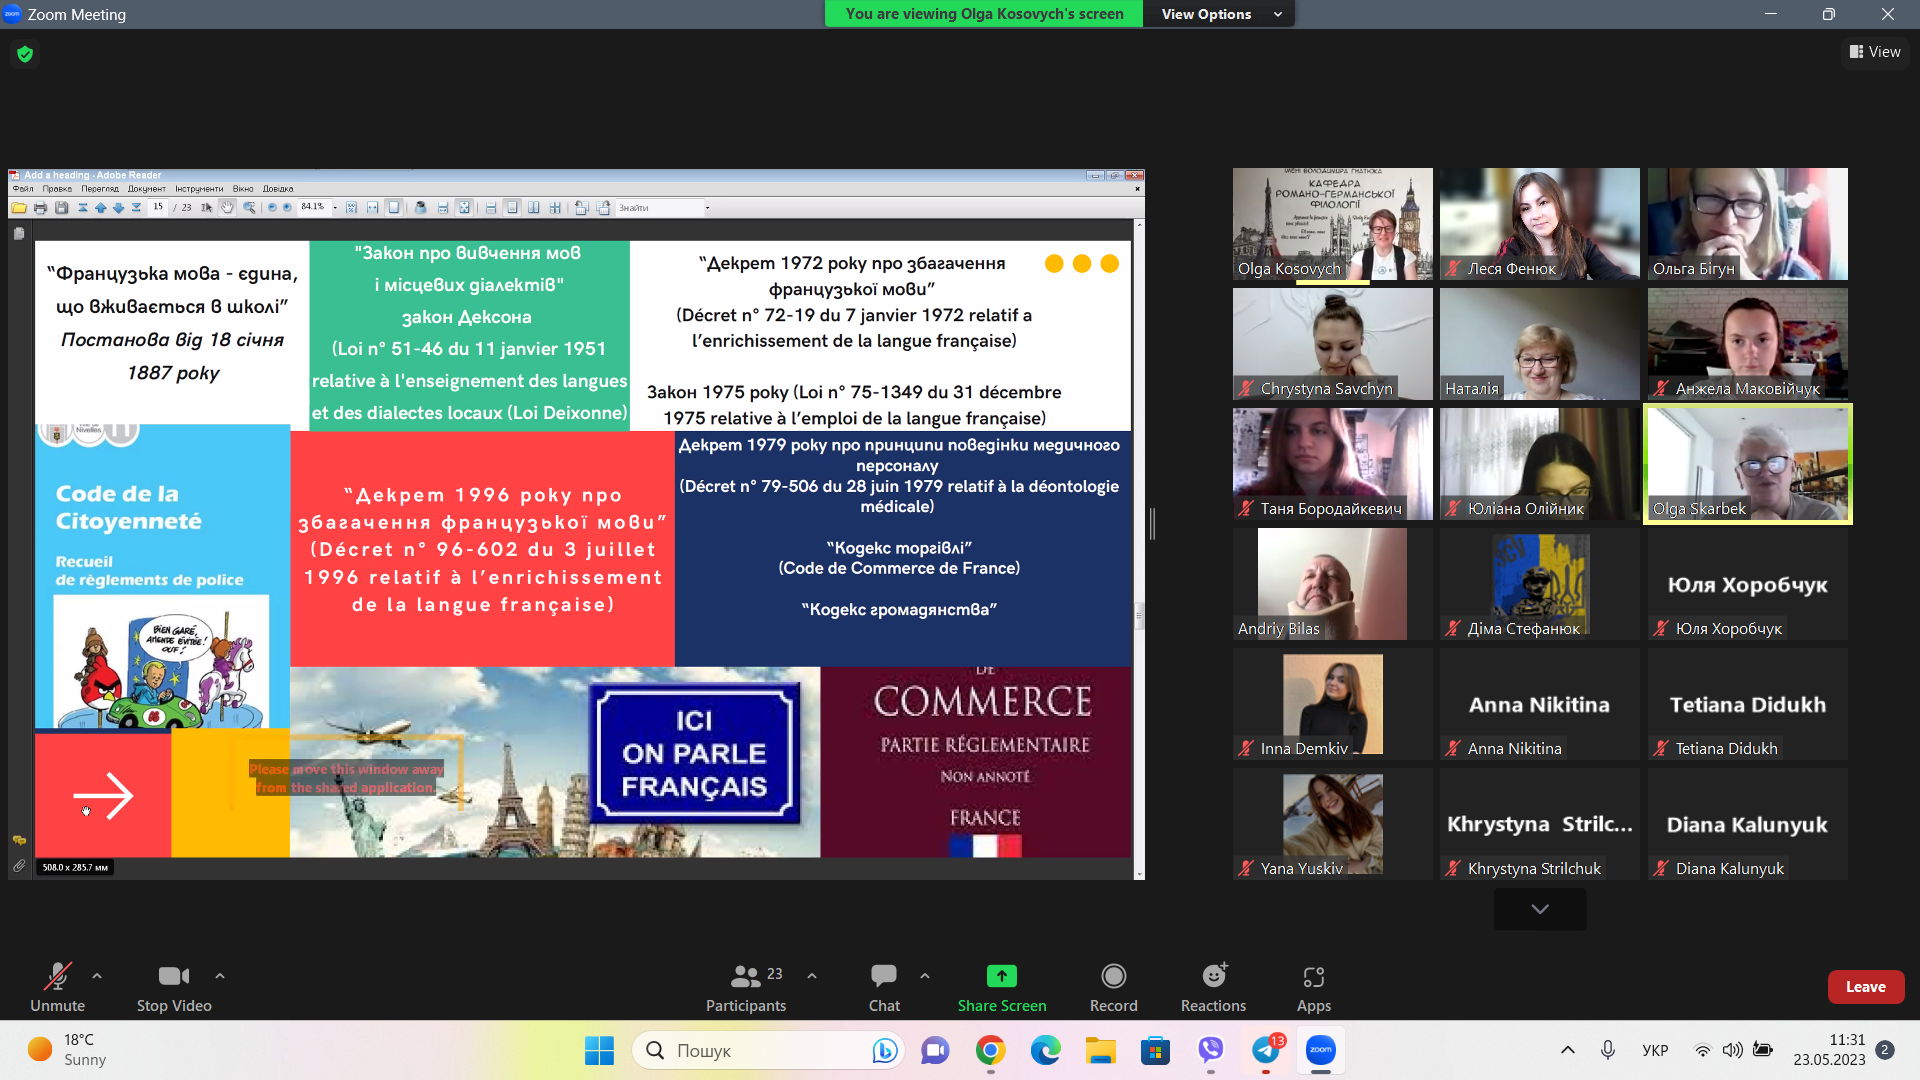Viewport: 1920px width, 1080px height.
Task: Start meeting recording with Record
Action: tap(1113, 976)
